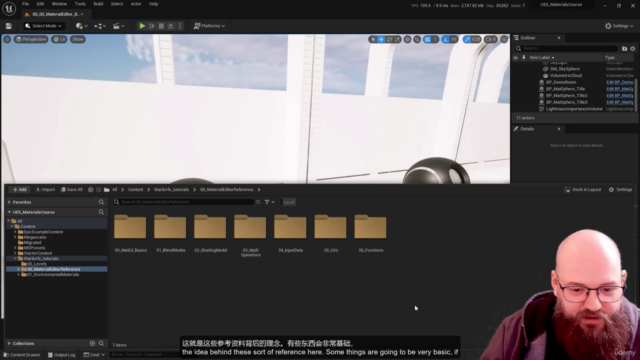Click Import in Content Browser
Image resolution: width=640 pixels, height=360 pixels.
pos(45,189)
